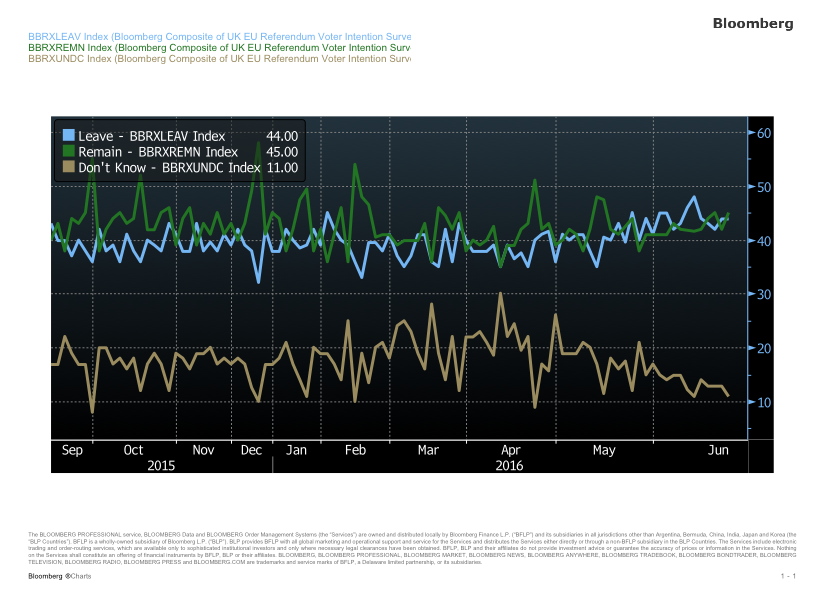This screenshot has width=824, height=595.
Task: Select 'Leave - BBRXLEAV Index' legend label
Action: [x=151, y=136]
